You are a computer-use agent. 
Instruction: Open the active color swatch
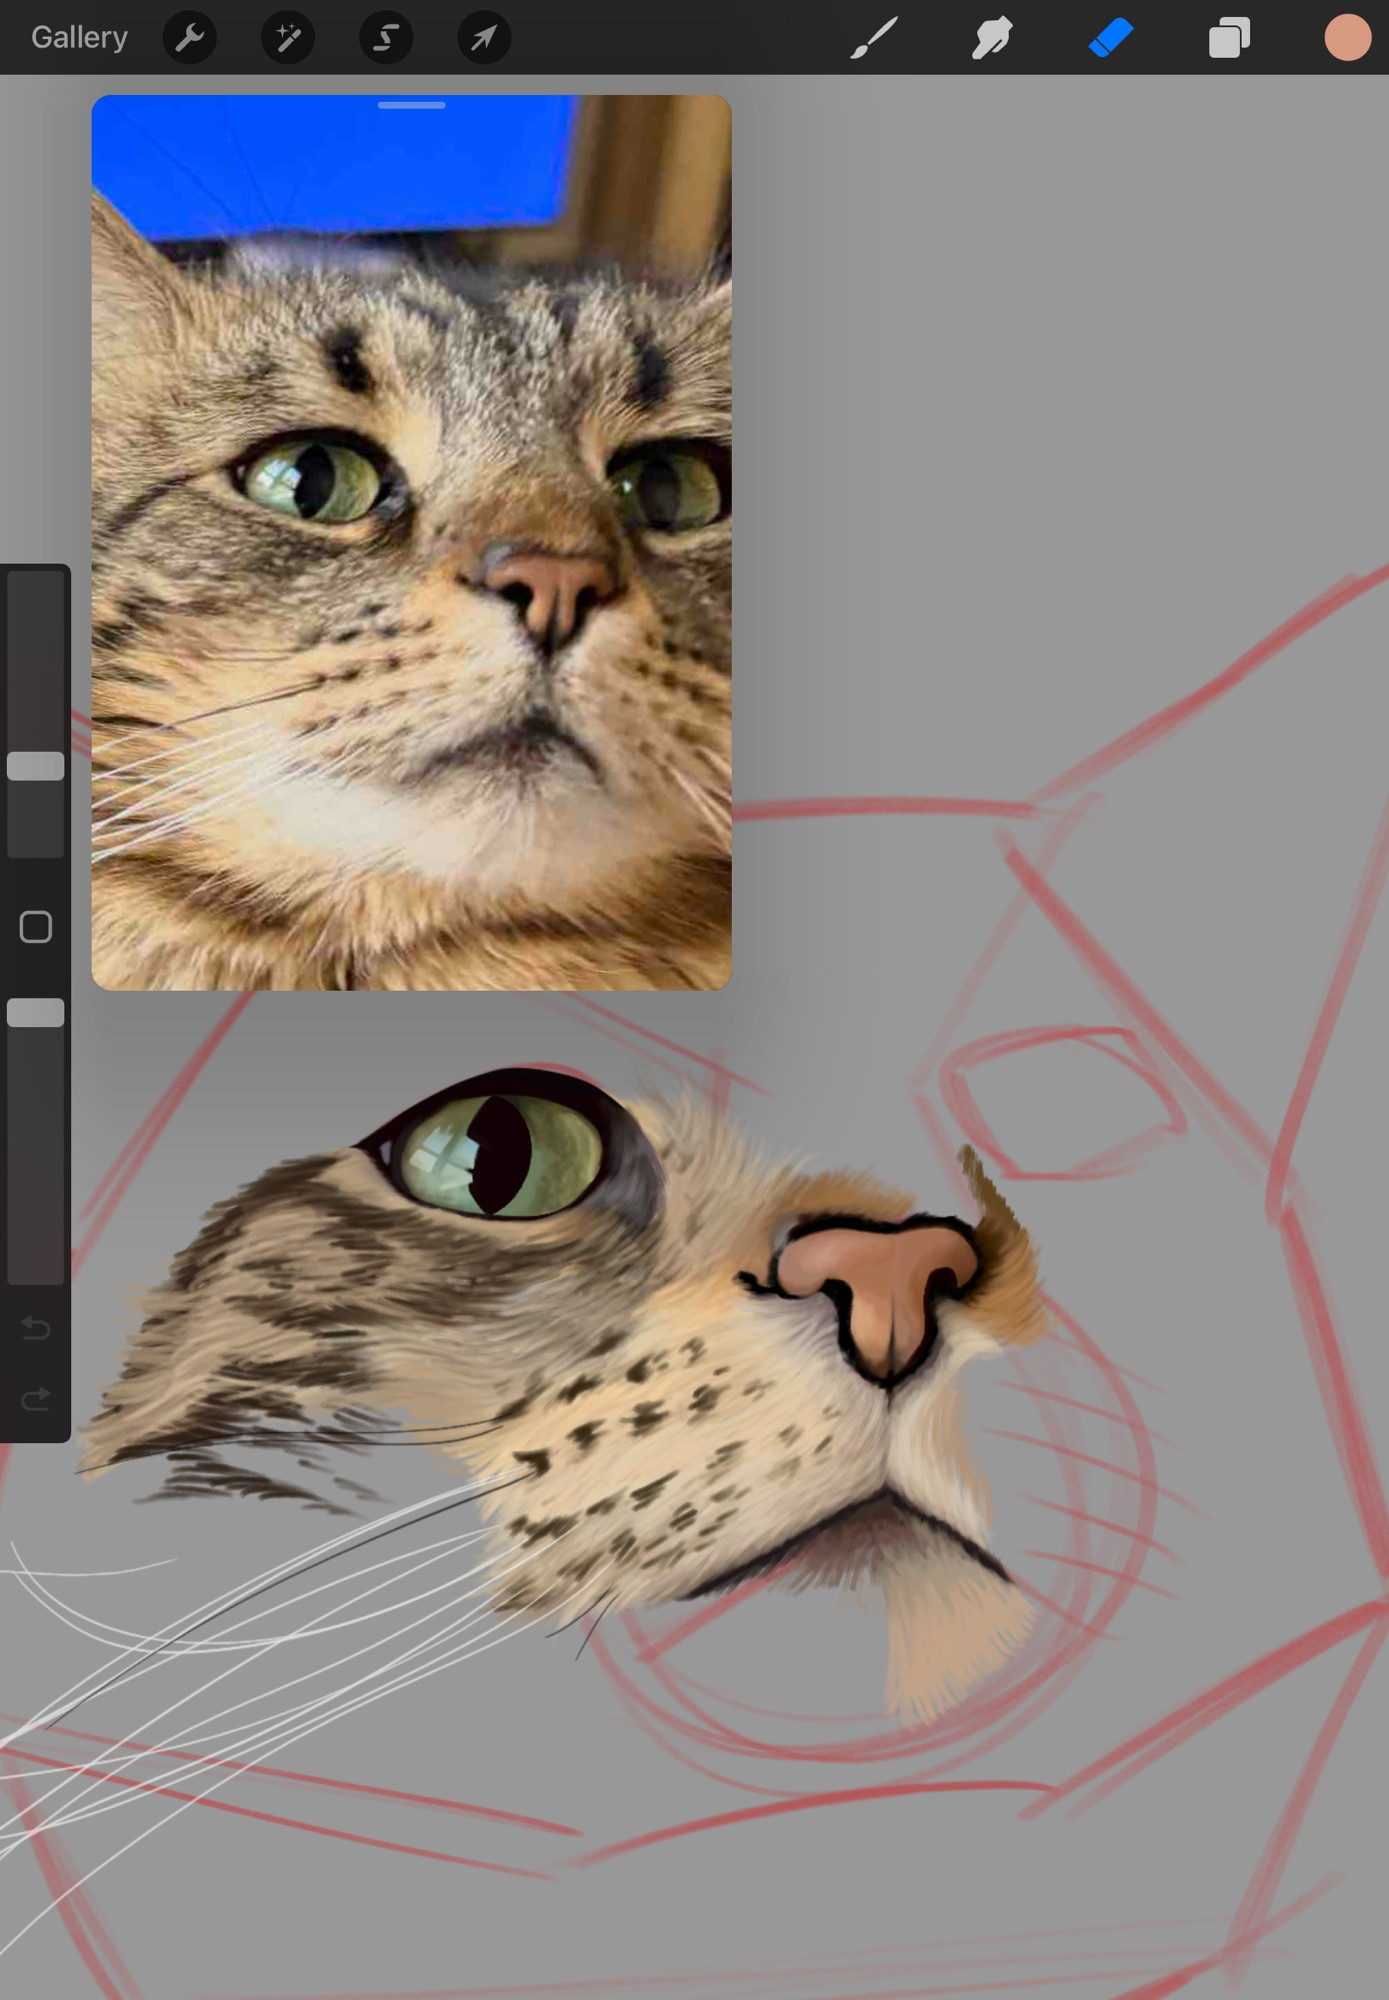pyautogui.click(x=1347, y=38)
